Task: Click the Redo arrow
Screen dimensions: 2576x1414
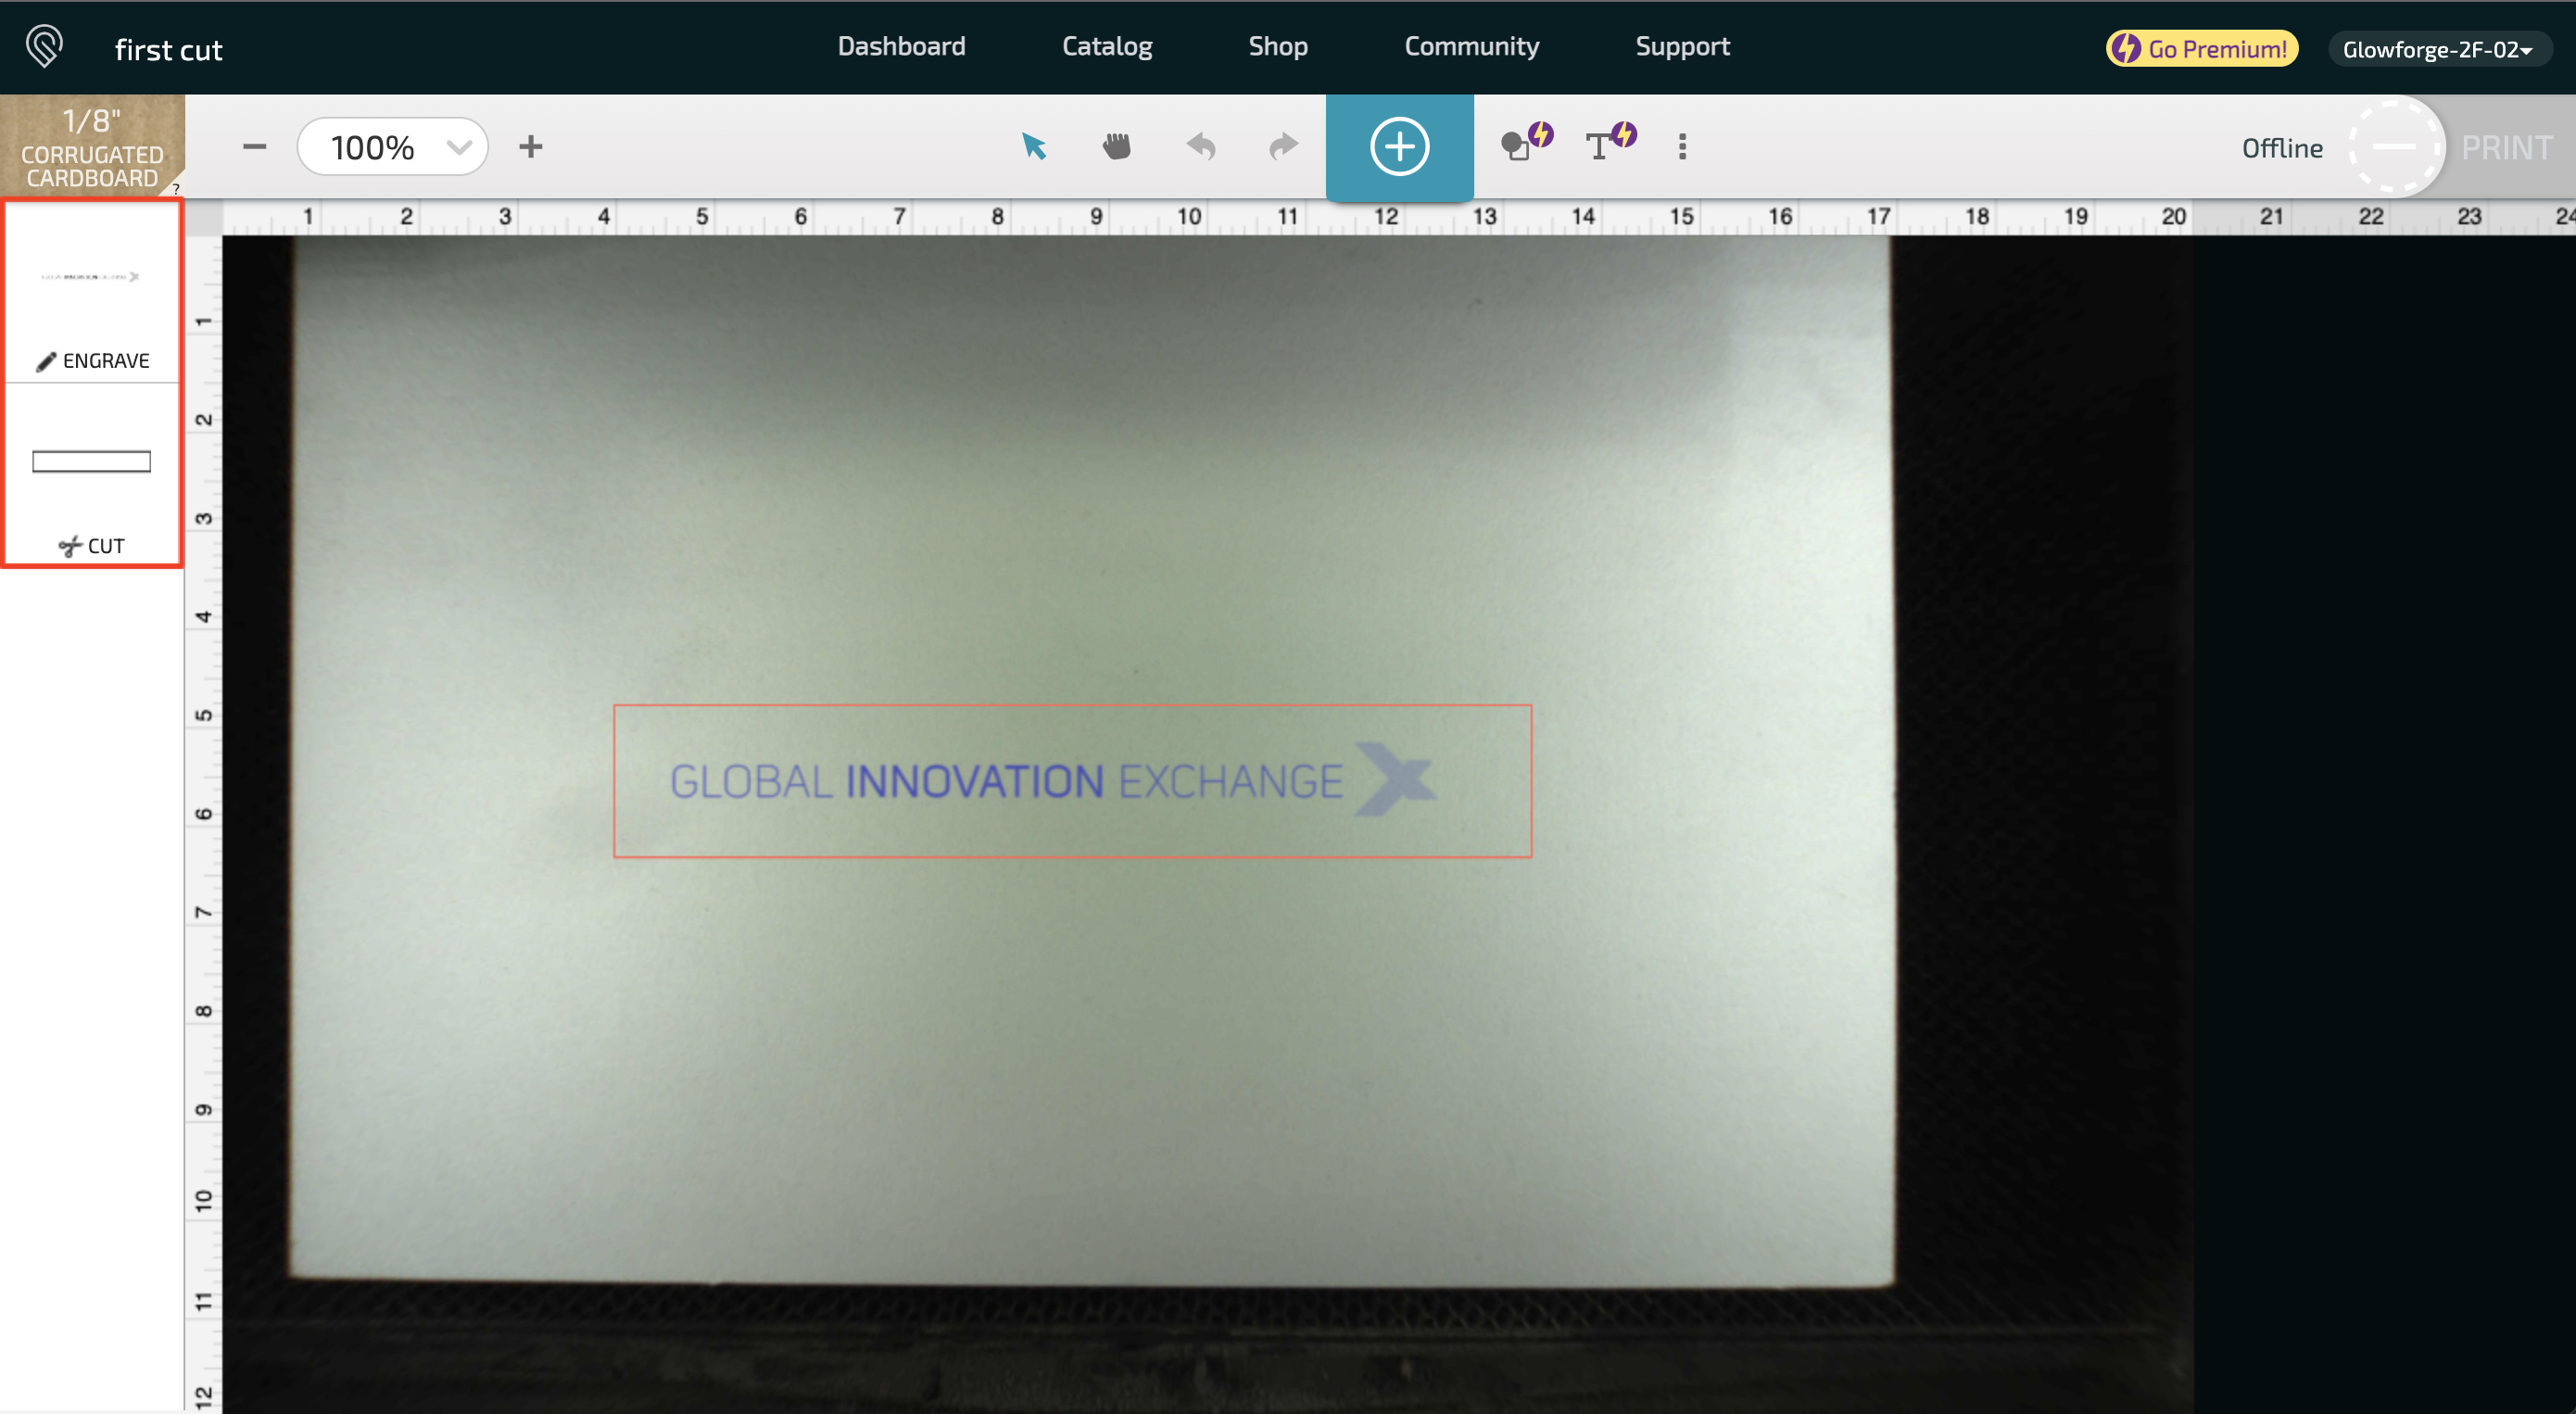Action: 1283,147
